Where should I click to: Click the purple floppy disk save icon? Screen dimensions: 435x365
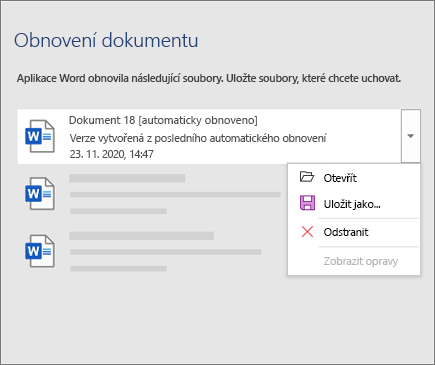(307, 203)
